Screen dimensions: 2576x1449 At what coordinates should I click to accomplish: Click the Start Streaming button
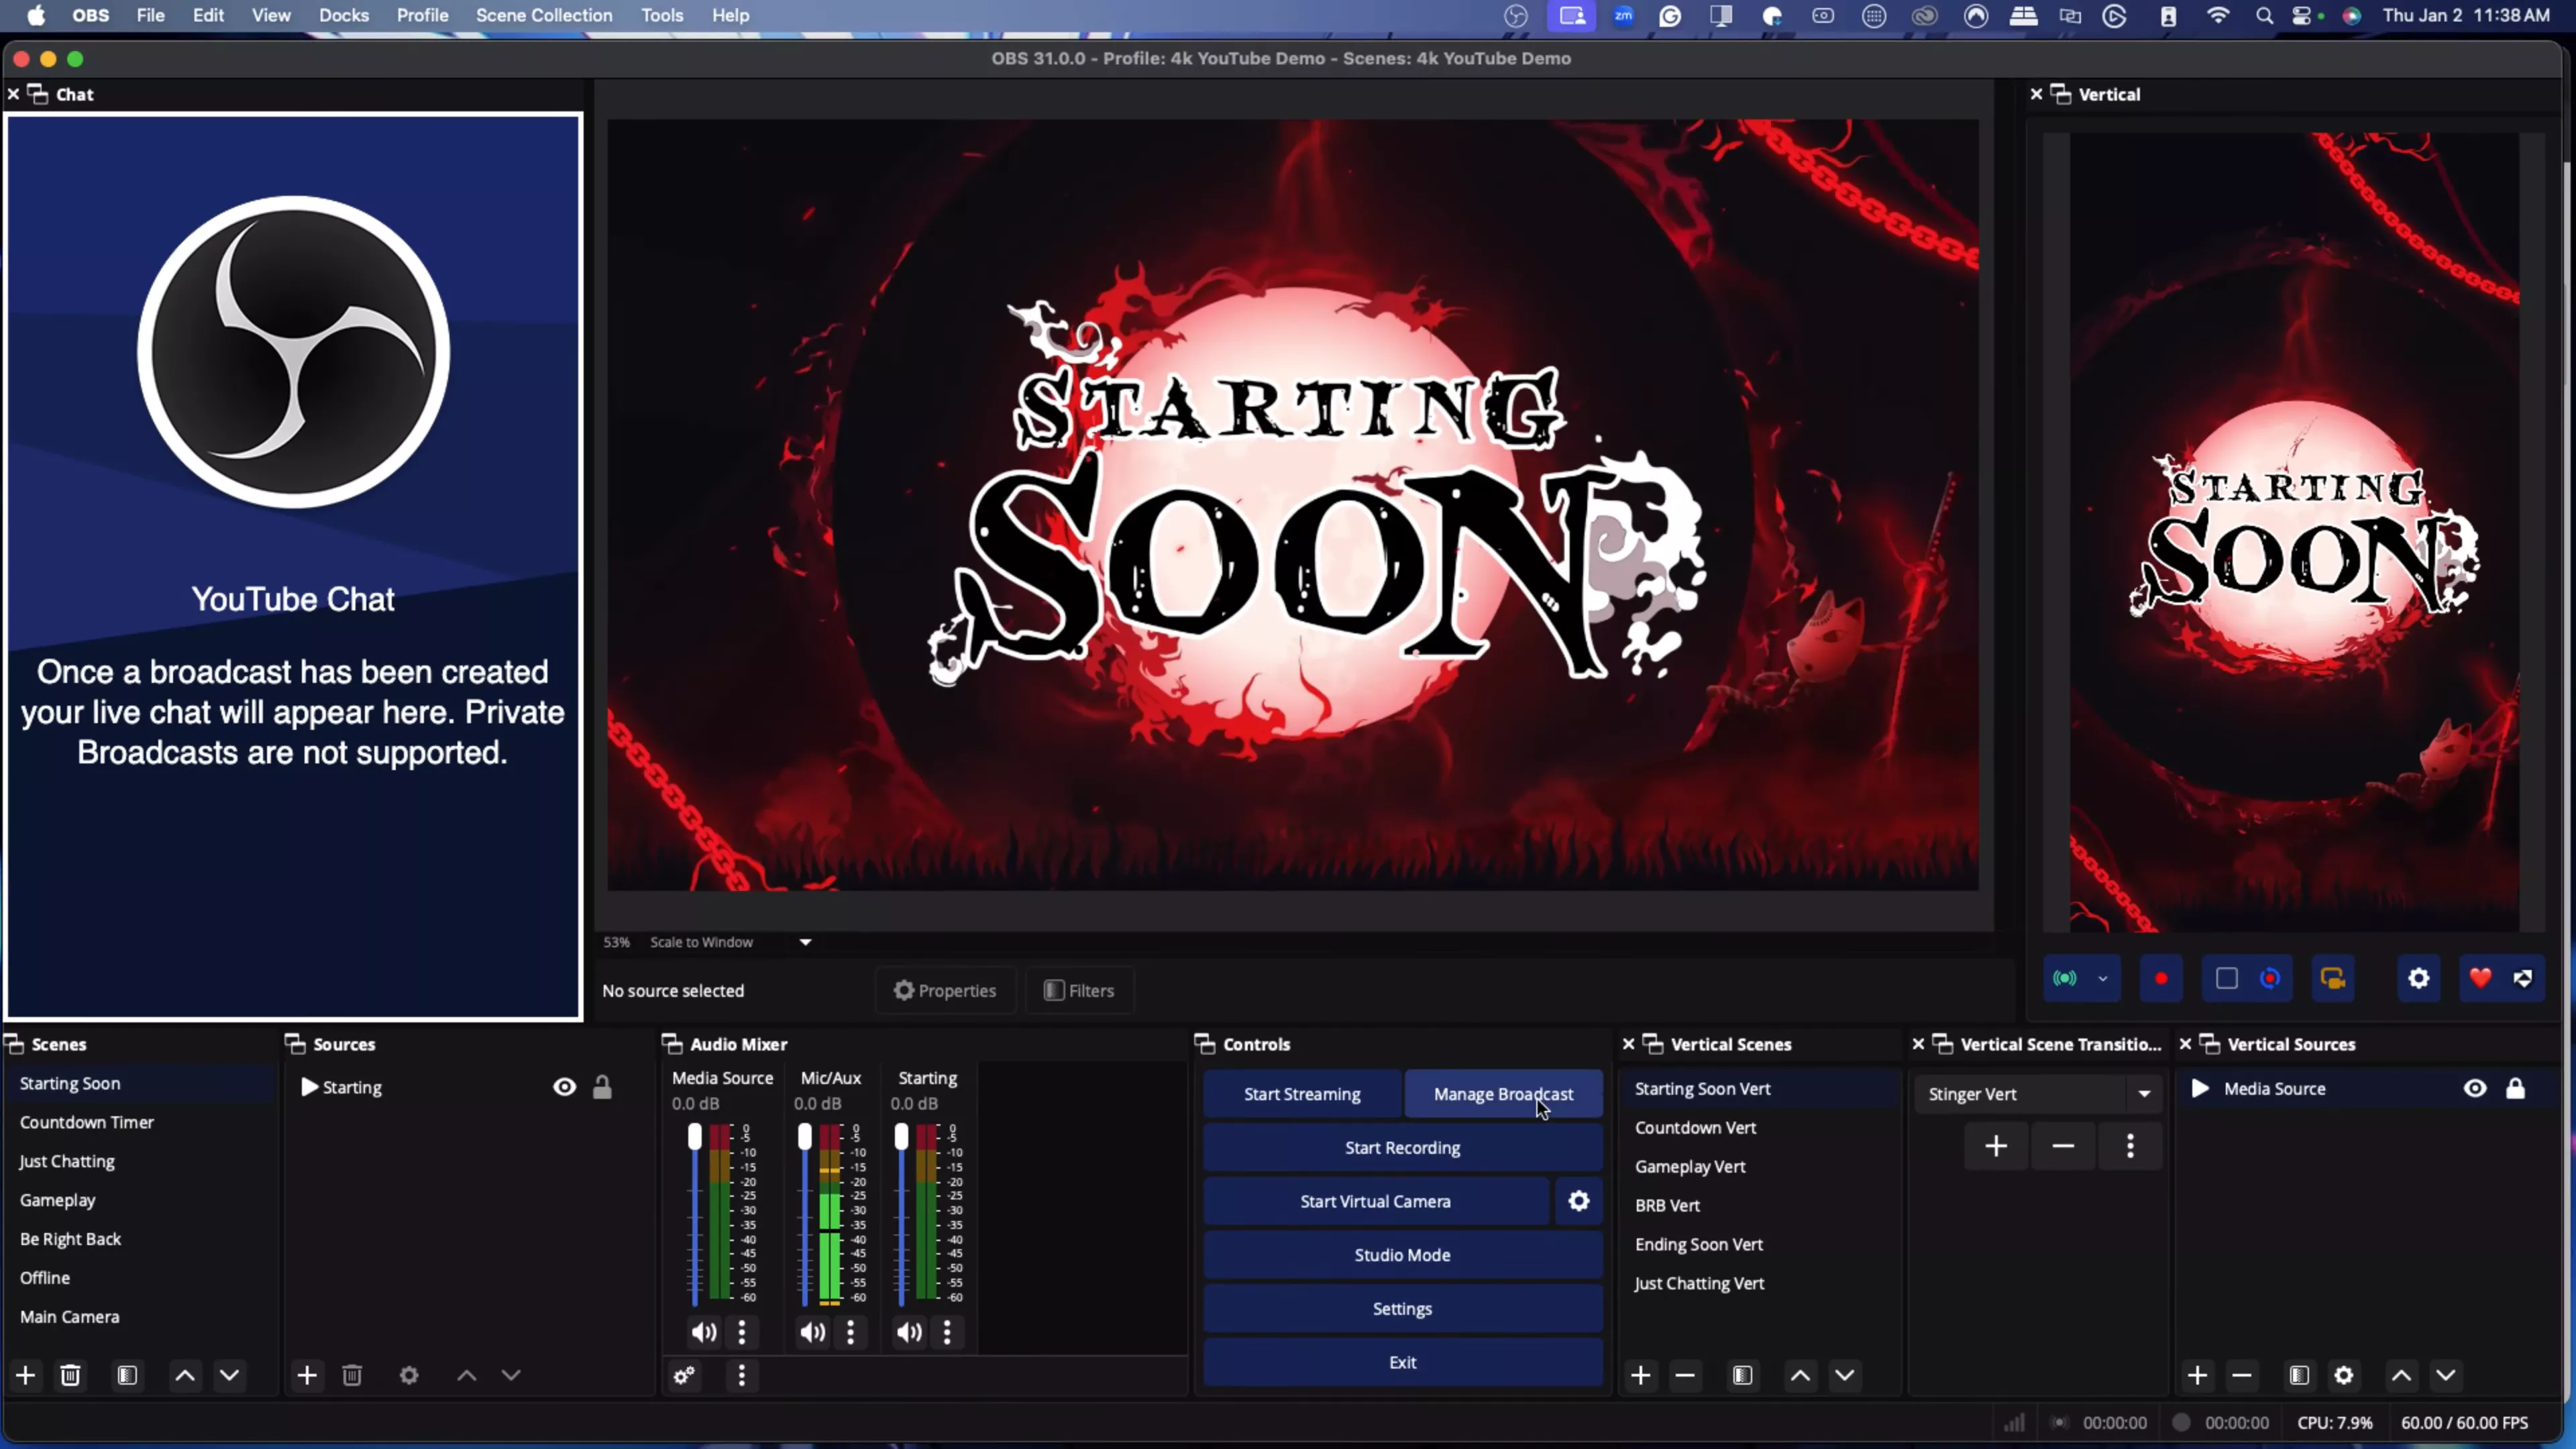[1302, 1094]
